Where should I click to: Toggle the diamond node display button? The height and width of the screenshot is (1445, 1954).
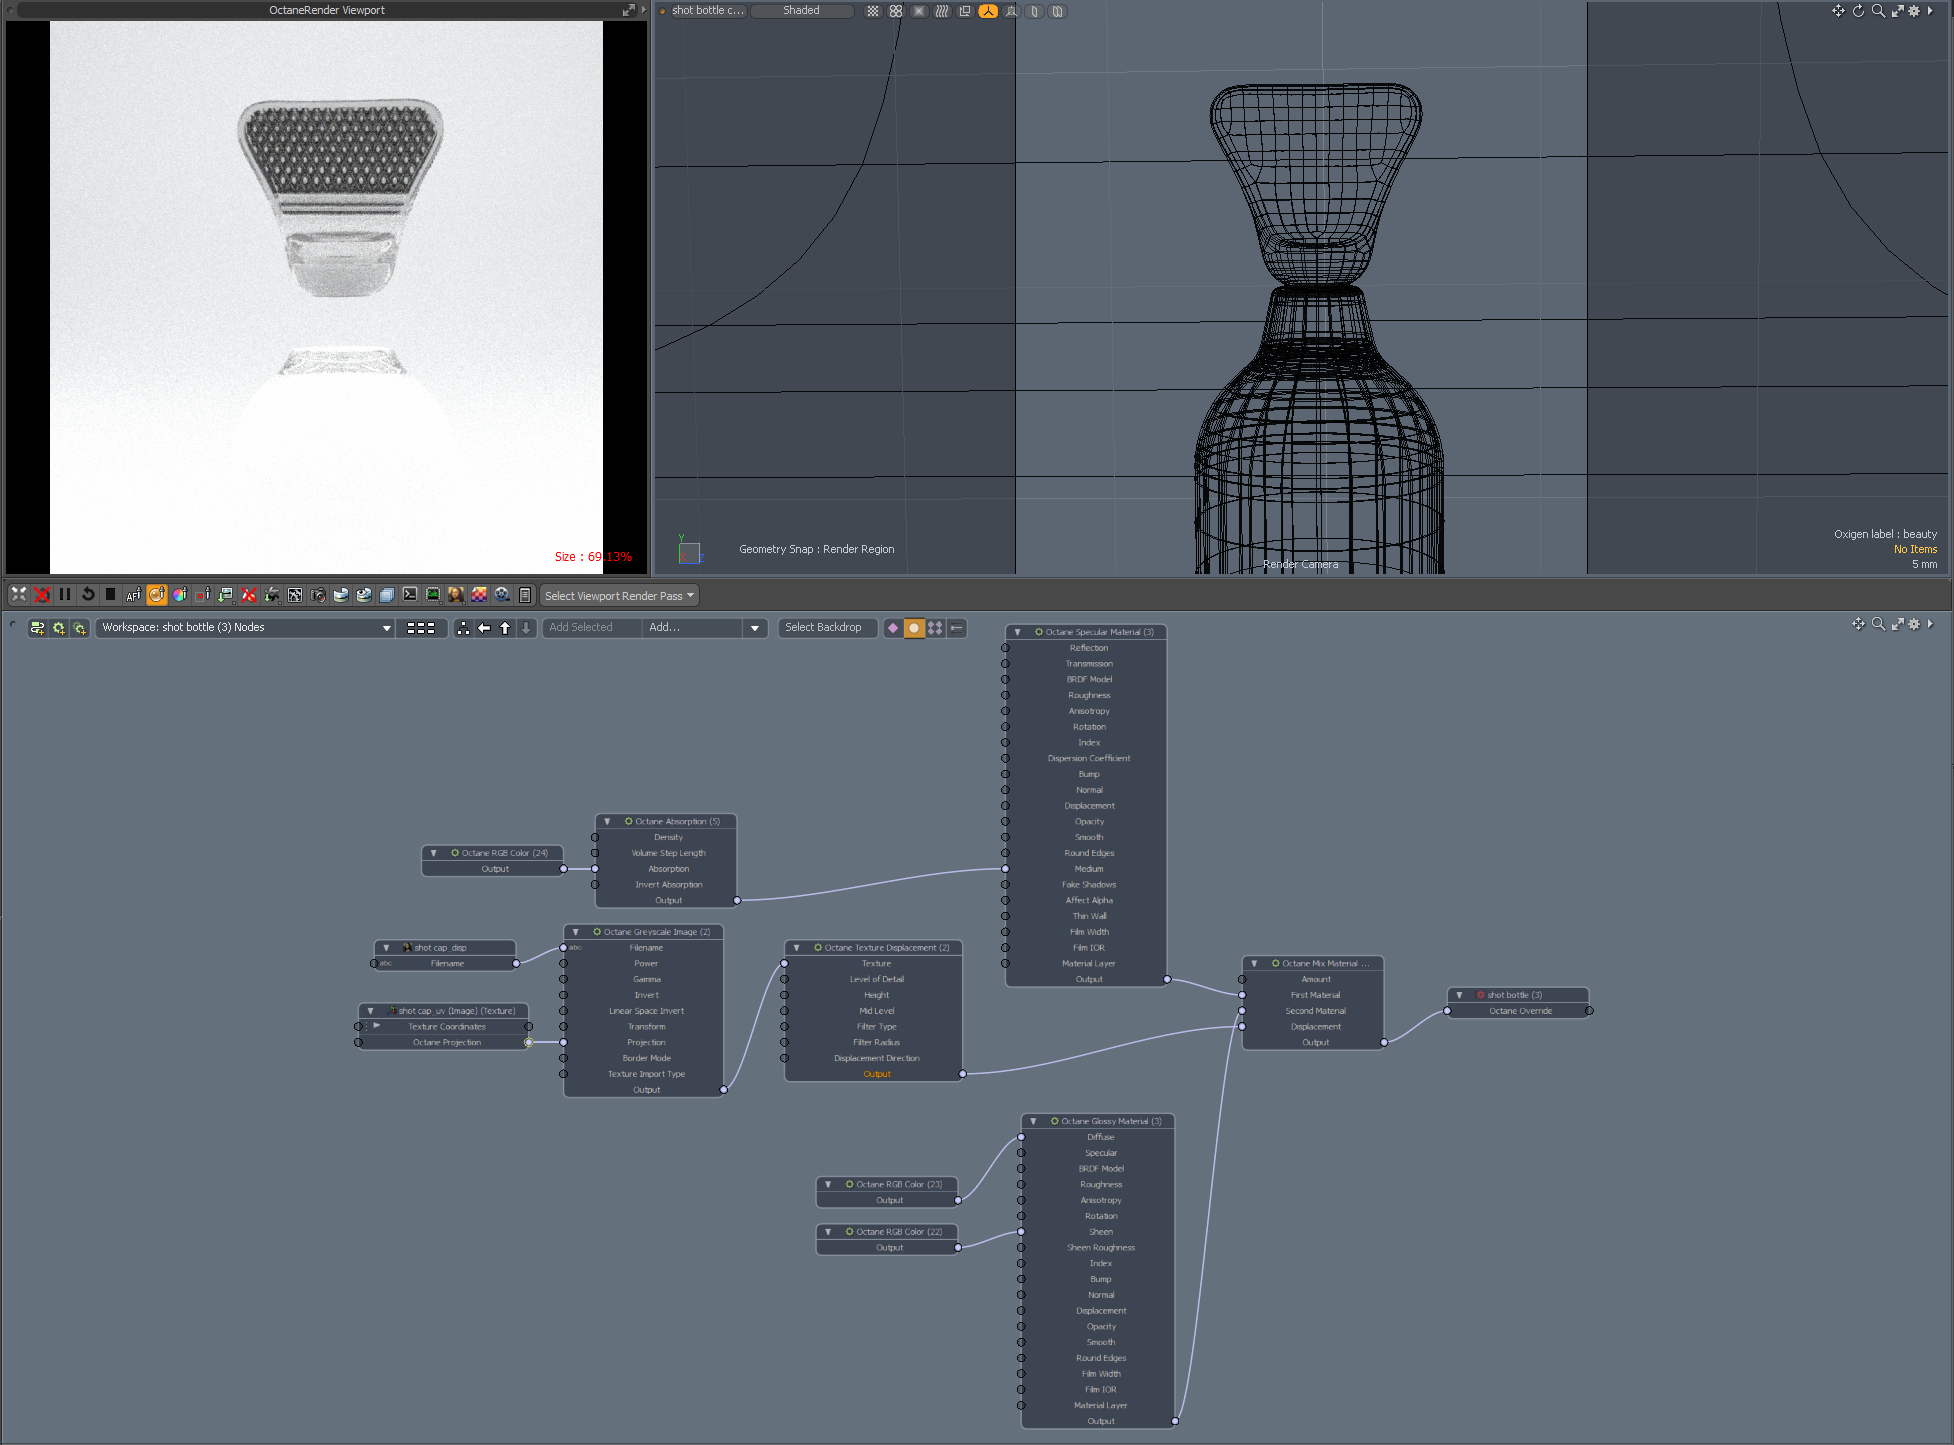(893, 628)
